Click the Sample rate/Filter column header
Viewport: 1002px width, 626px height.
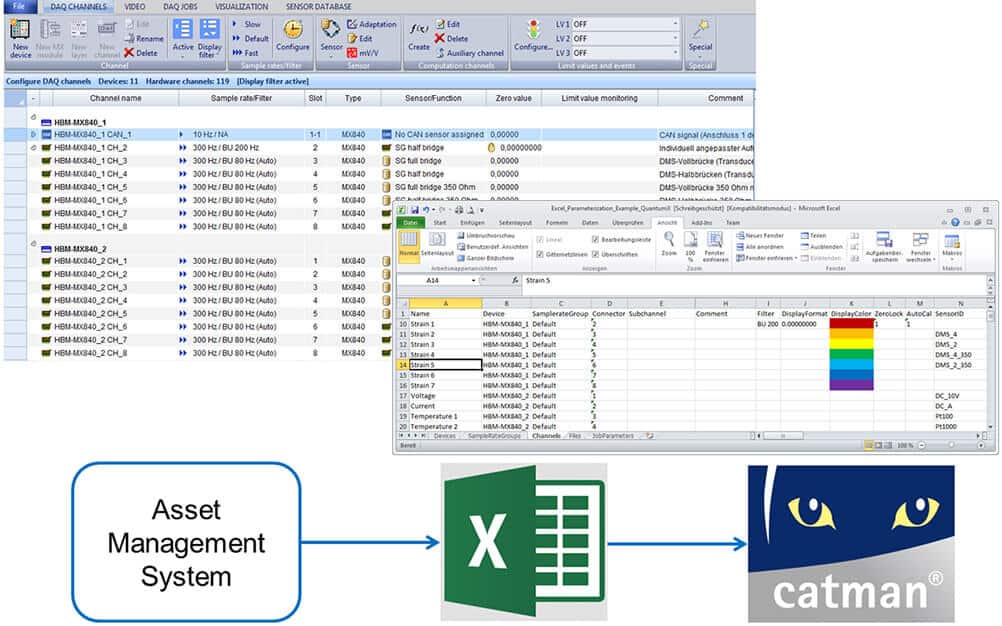(242, 98)
